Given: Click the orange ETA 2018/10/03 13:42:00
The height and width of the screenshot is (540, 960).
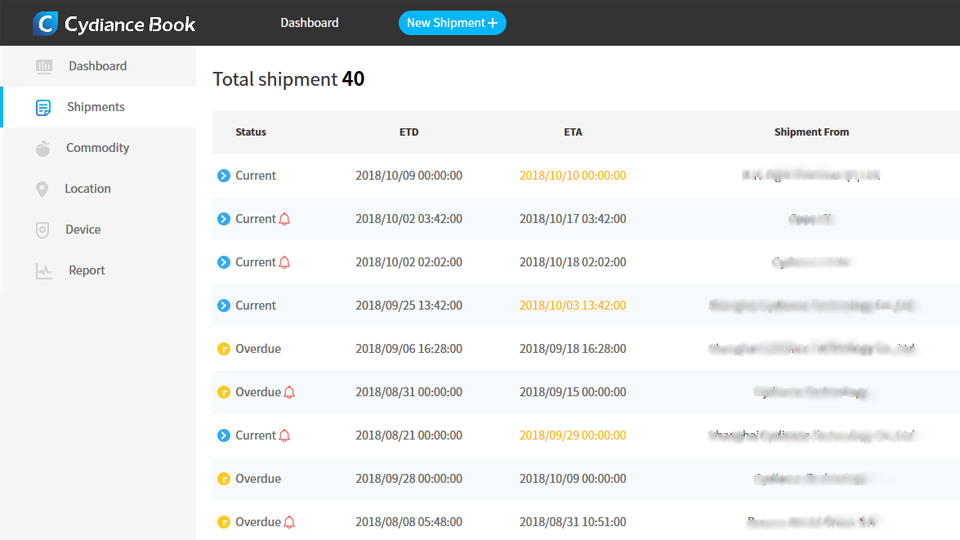Looking at the screenshot, I should pyautogui.click(x=572, y=306).
